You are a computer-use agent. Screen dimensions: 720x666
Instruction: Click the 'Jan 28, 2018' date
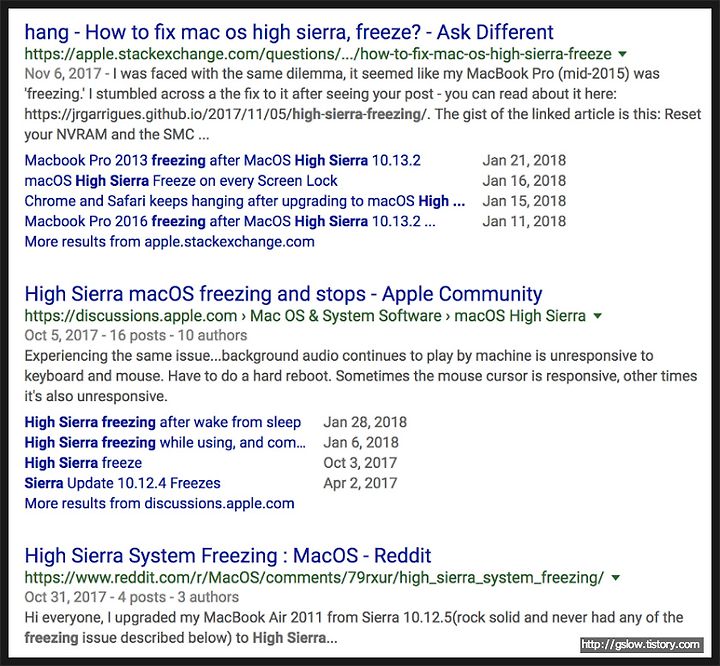[x=365, y=422]
